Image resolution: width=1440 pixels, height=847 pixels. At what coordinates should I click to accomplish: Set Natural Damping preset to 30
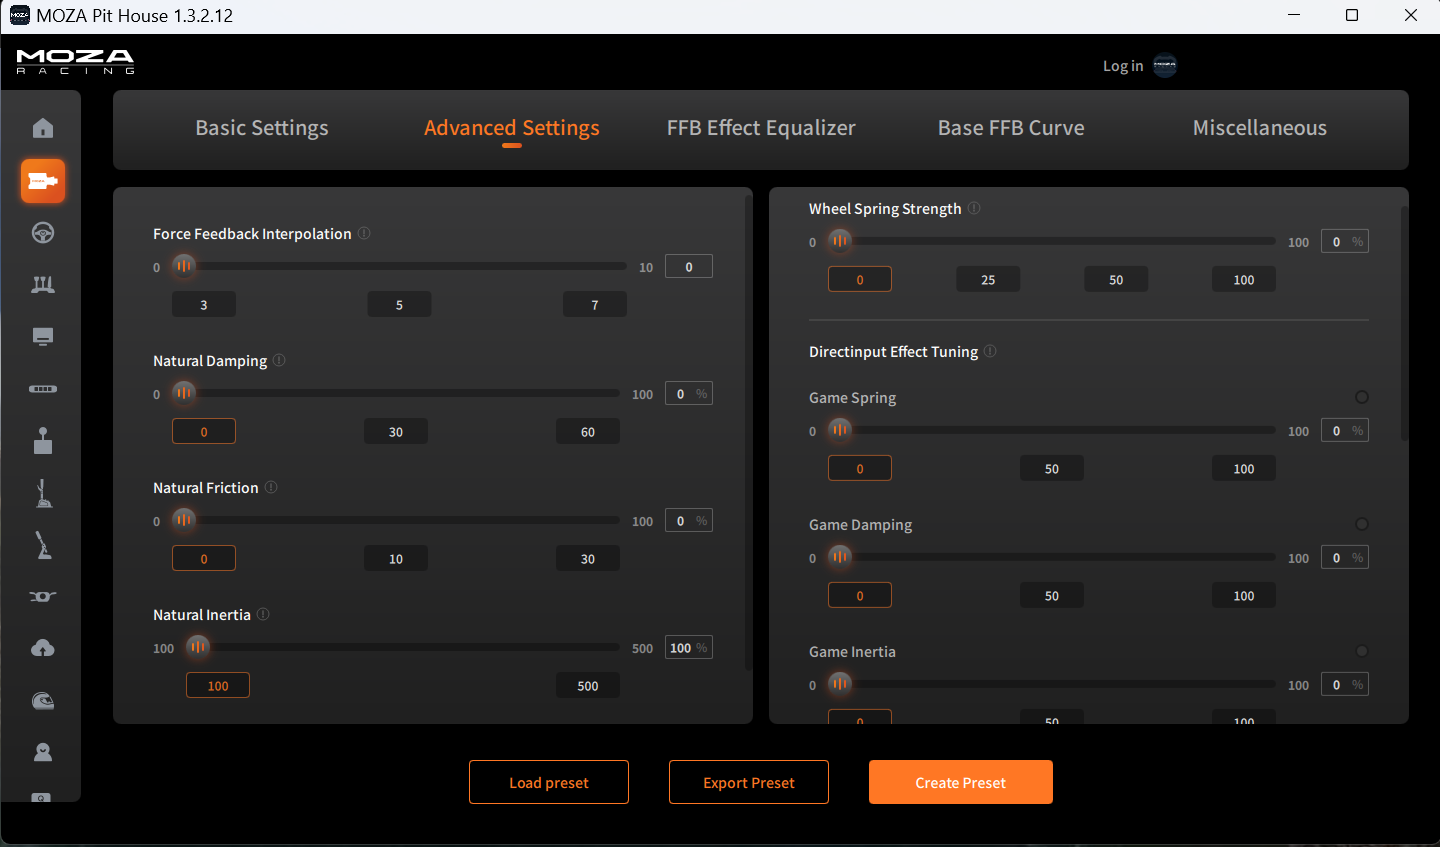(x=396, y=432)
